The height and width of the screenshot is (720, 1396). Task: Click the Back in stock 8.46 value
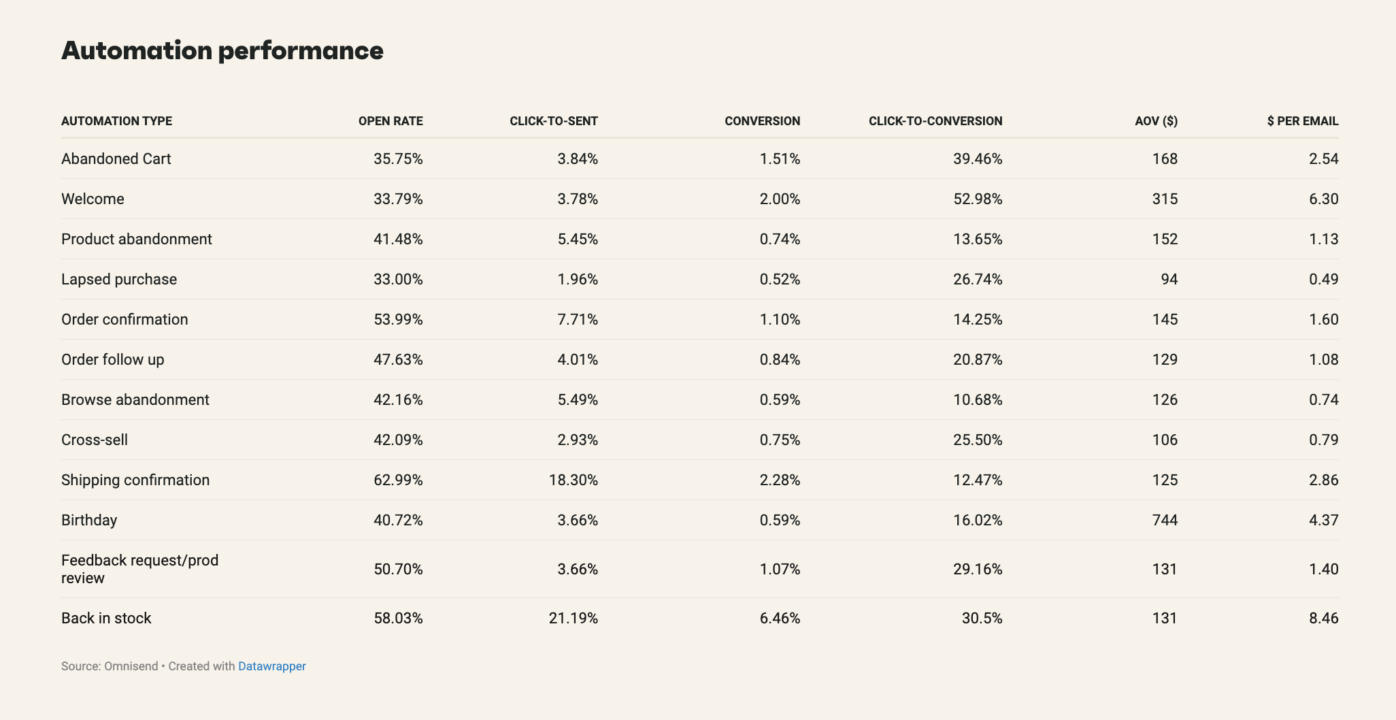[1323, 618]
